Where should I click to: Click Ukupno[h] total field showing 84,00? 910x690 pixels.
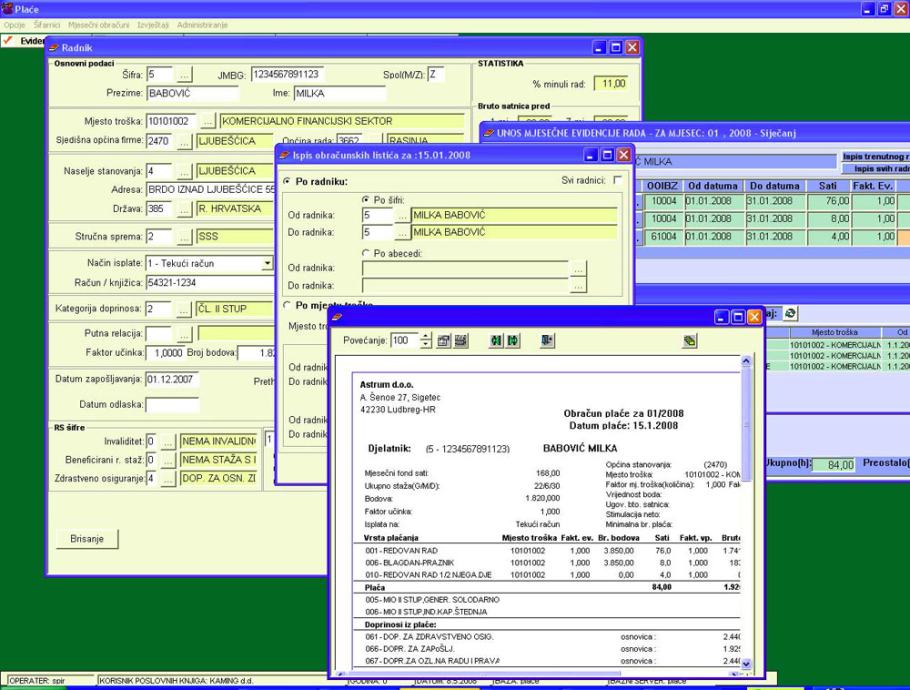pyautogui.click(x=833, y=465)
